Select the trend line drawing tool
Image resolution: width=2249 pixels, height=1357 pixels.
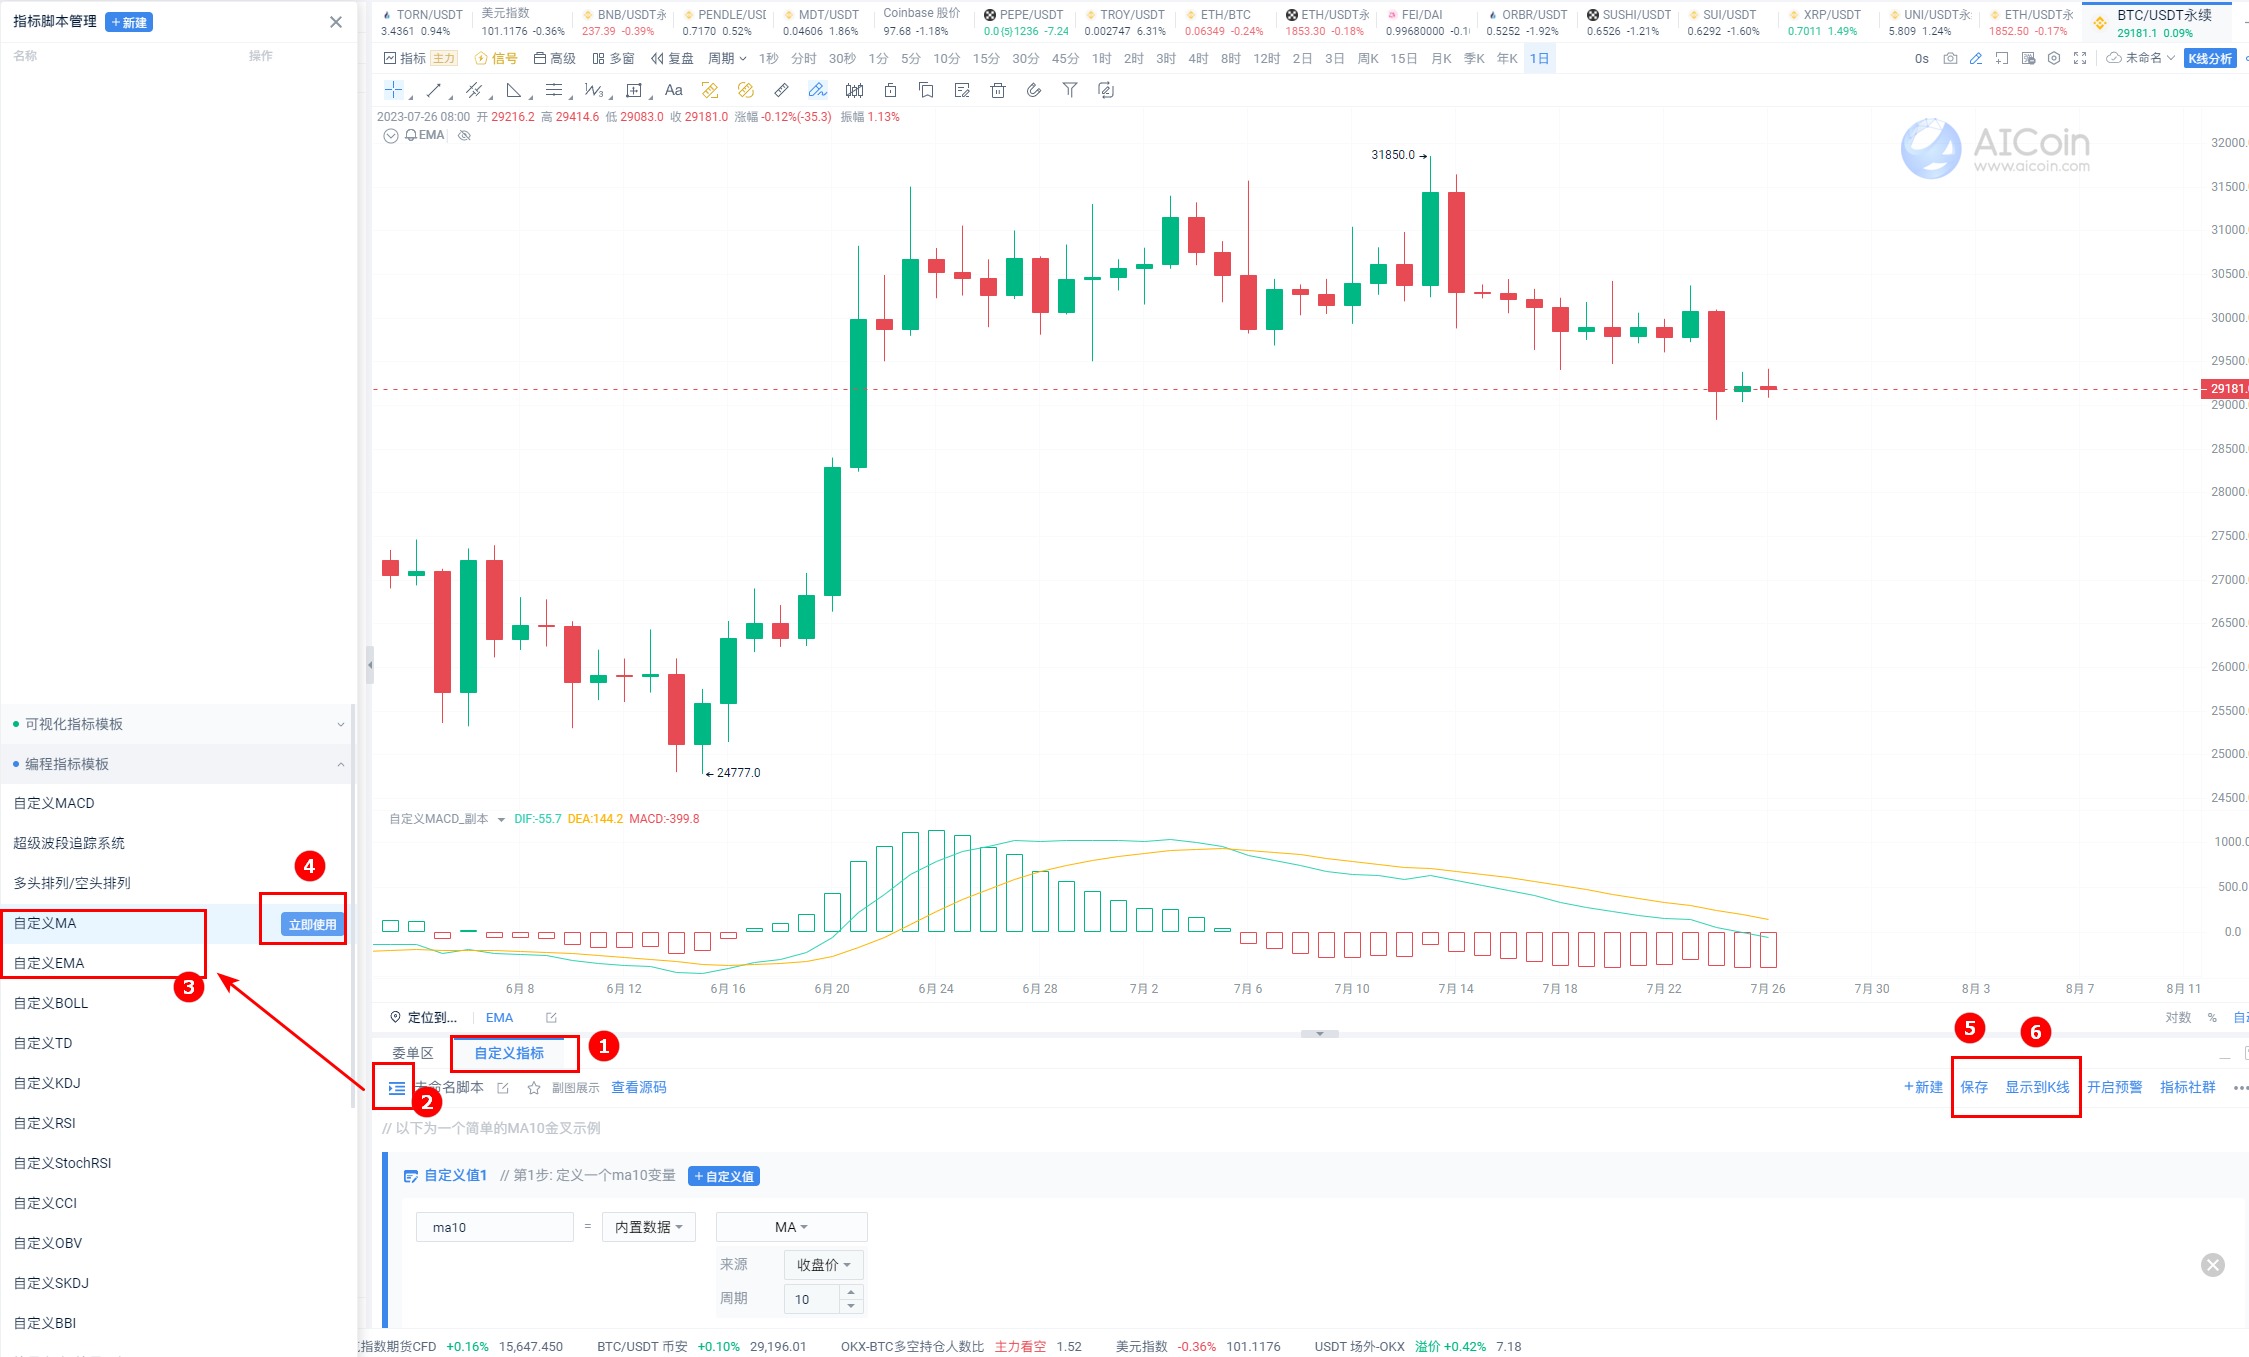(433, 90)
